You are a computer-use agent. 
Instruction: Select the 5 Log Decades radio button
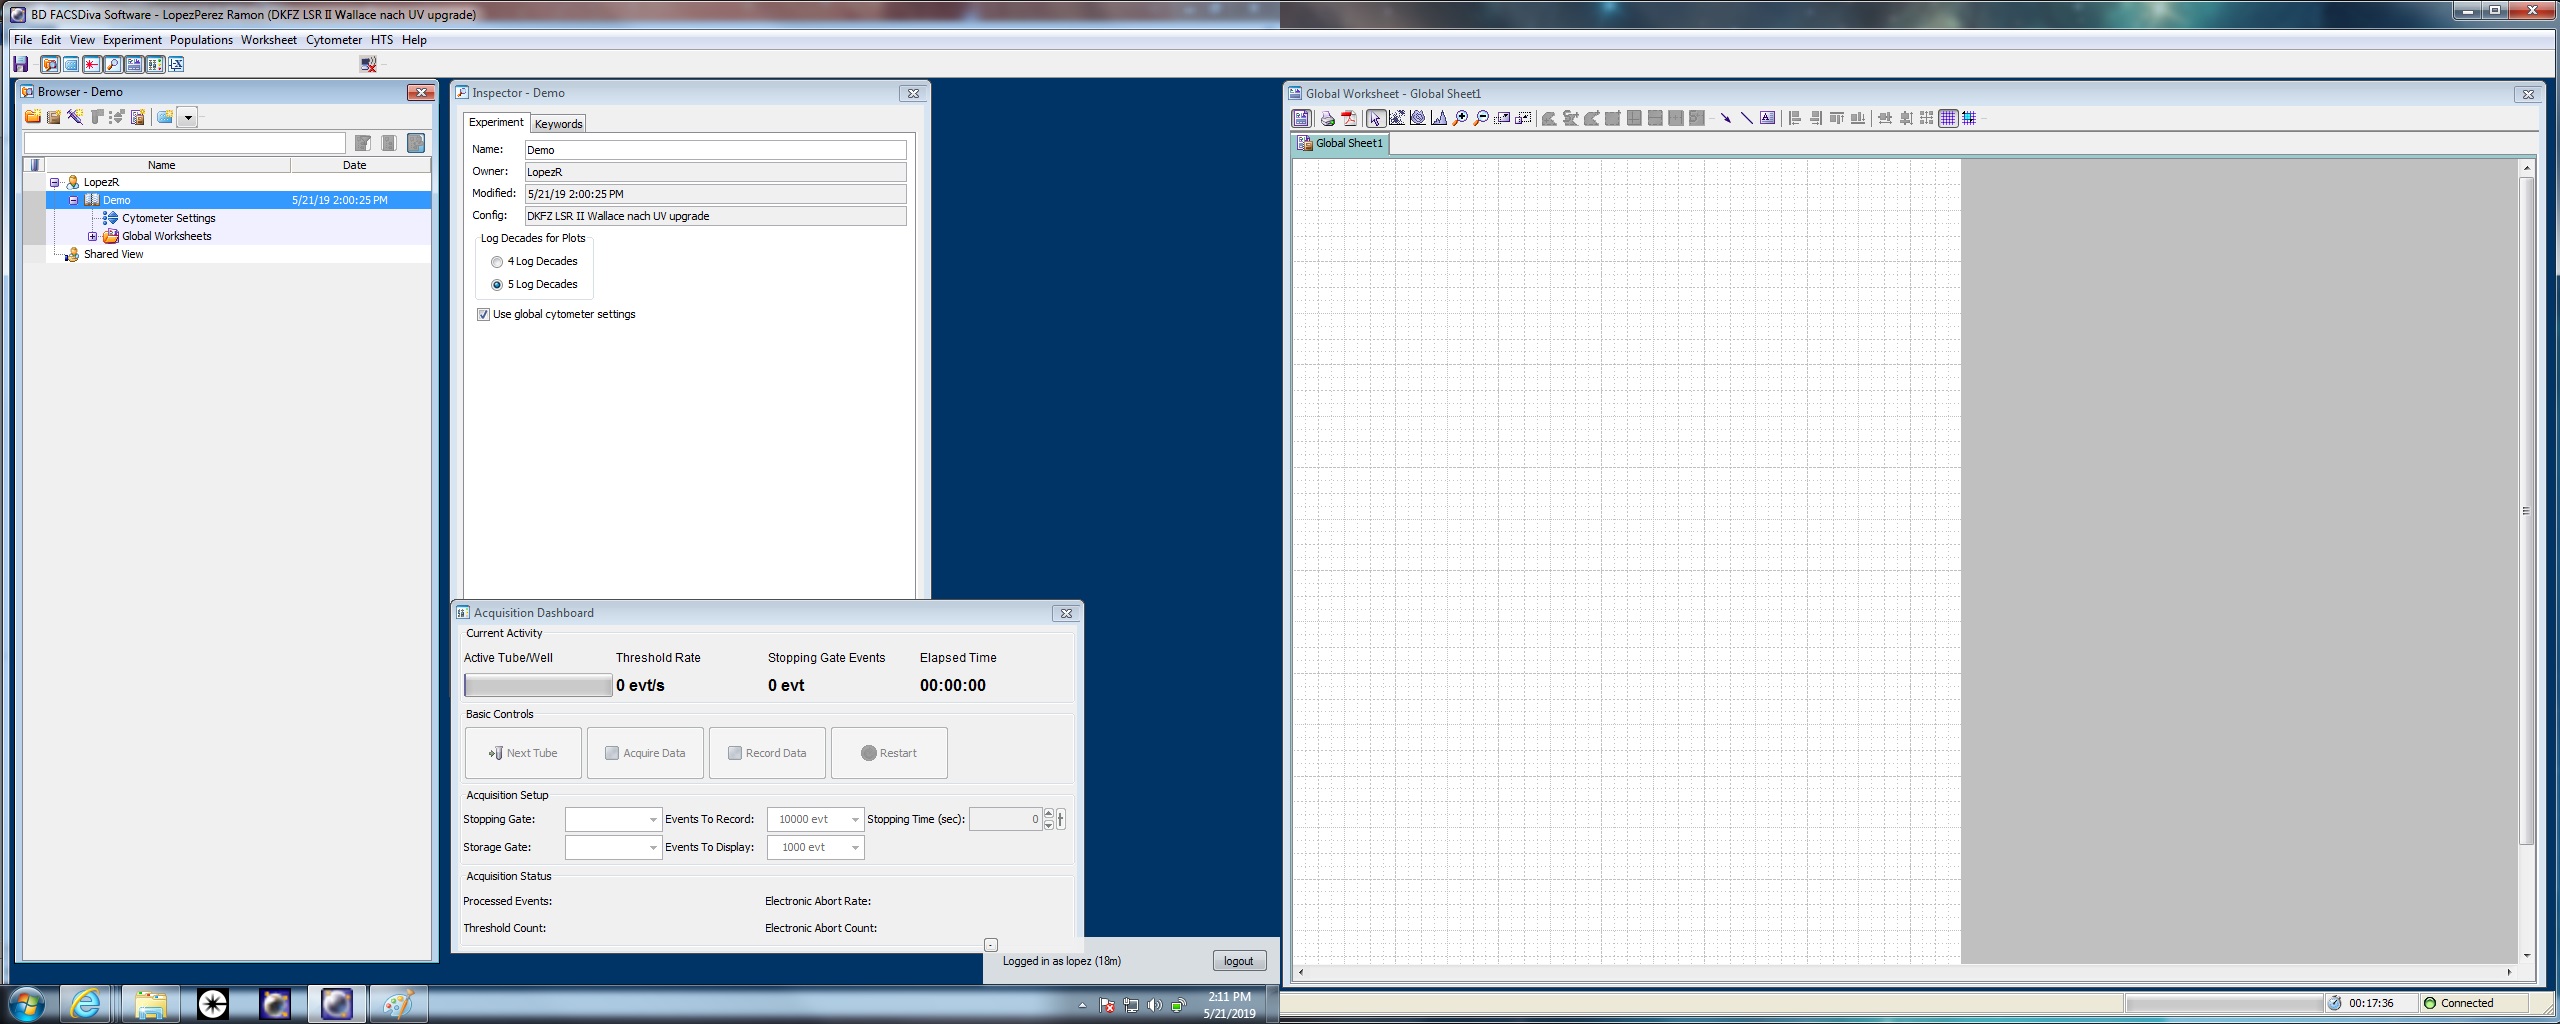[x=497, y=285]
